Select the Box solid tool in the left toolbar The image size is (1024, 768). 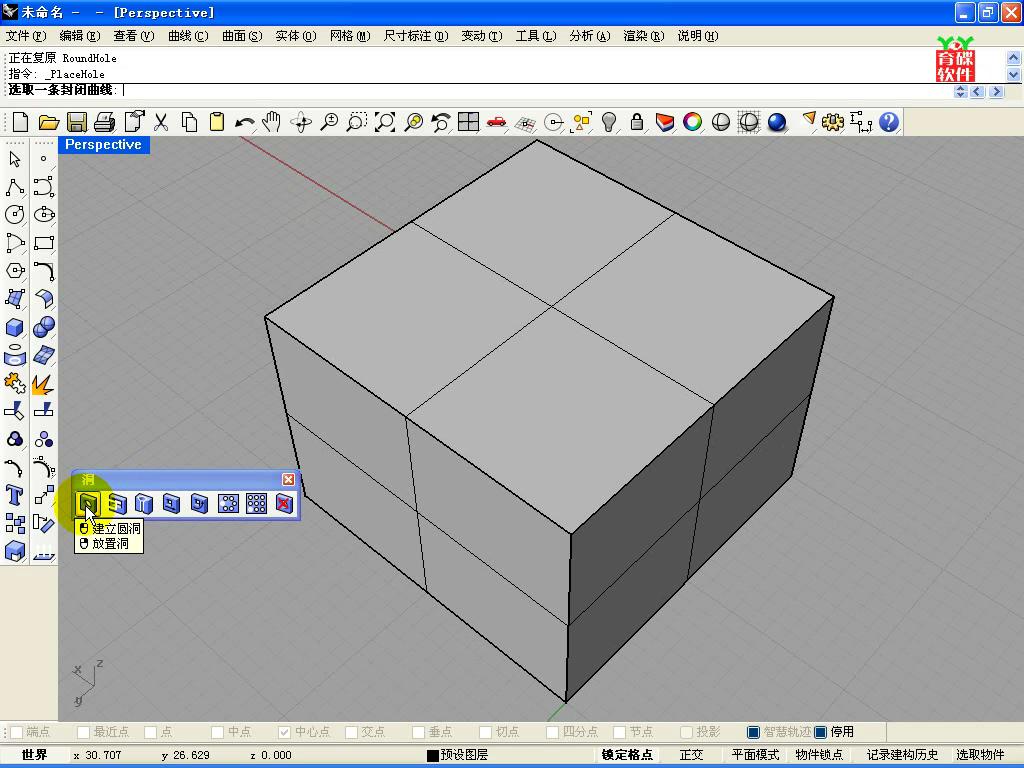(15, 327)
